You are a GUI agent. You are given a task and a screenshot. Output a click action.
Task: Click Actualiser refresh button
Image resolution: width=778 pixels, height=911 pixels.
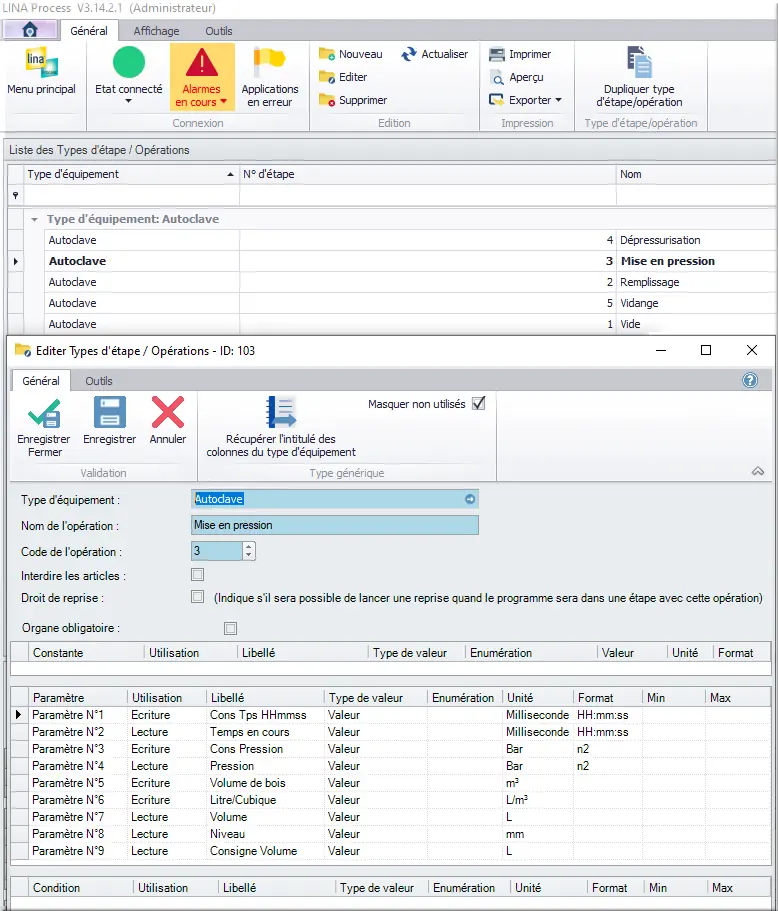pyautogui.click(x=435, y=54)
